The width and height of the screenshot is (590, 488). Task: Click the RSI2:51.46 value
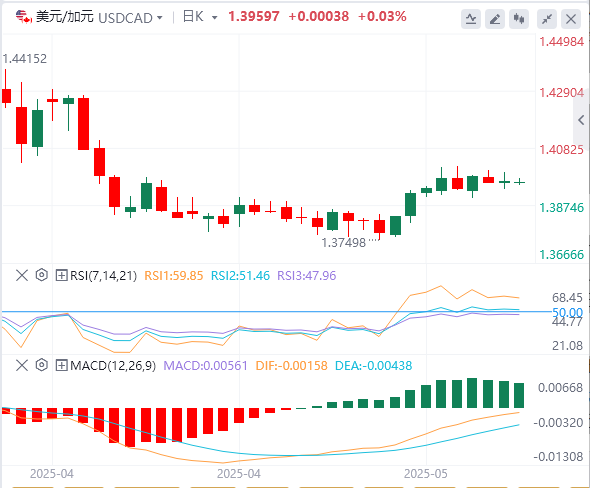pyautogui.click(x=240, y=276)
